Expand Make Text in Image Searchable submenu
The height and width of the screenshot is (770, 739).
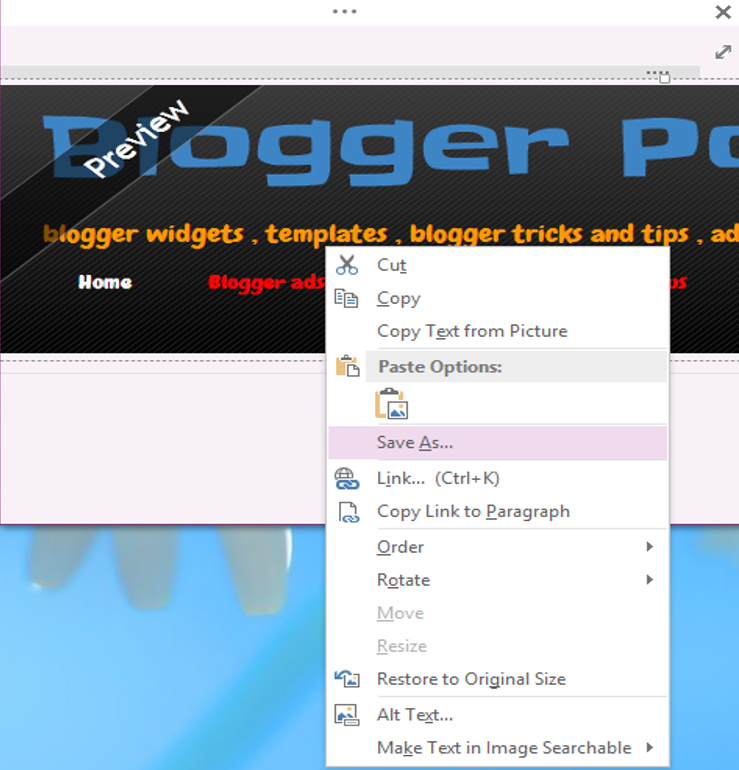tap(650, 747)
